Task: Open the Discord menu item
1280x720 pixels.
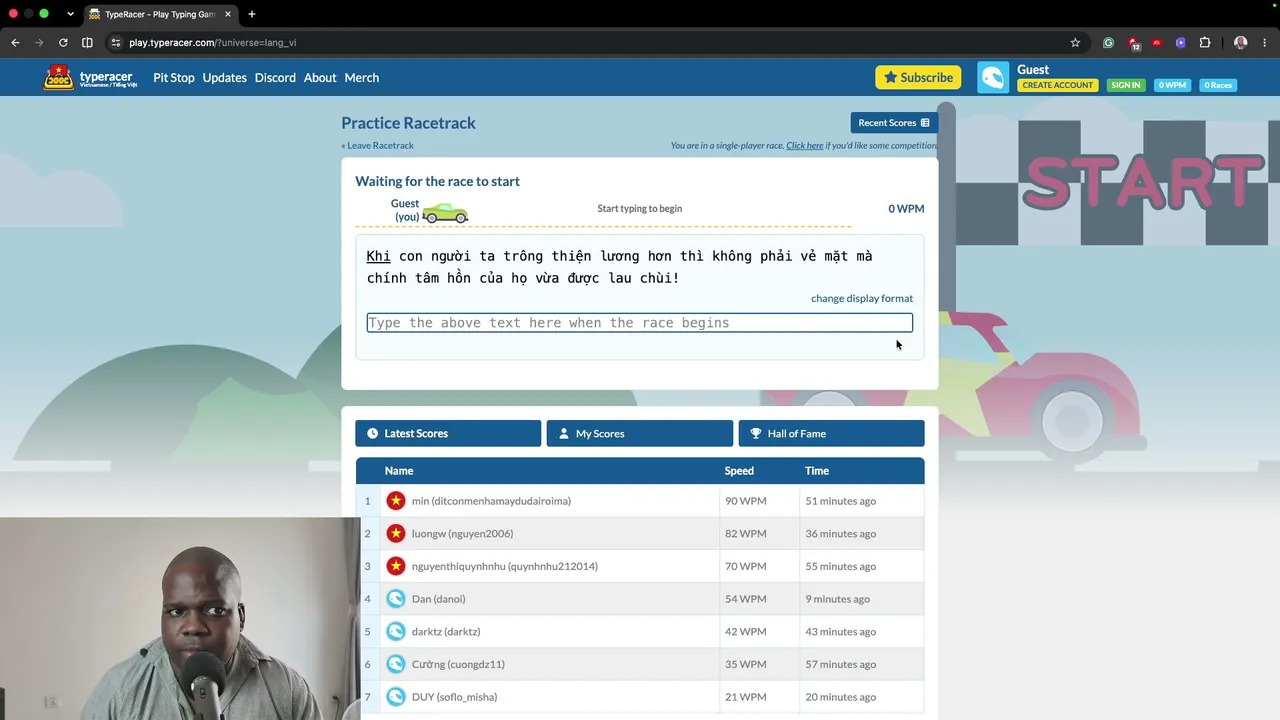Action: (275, 78)
